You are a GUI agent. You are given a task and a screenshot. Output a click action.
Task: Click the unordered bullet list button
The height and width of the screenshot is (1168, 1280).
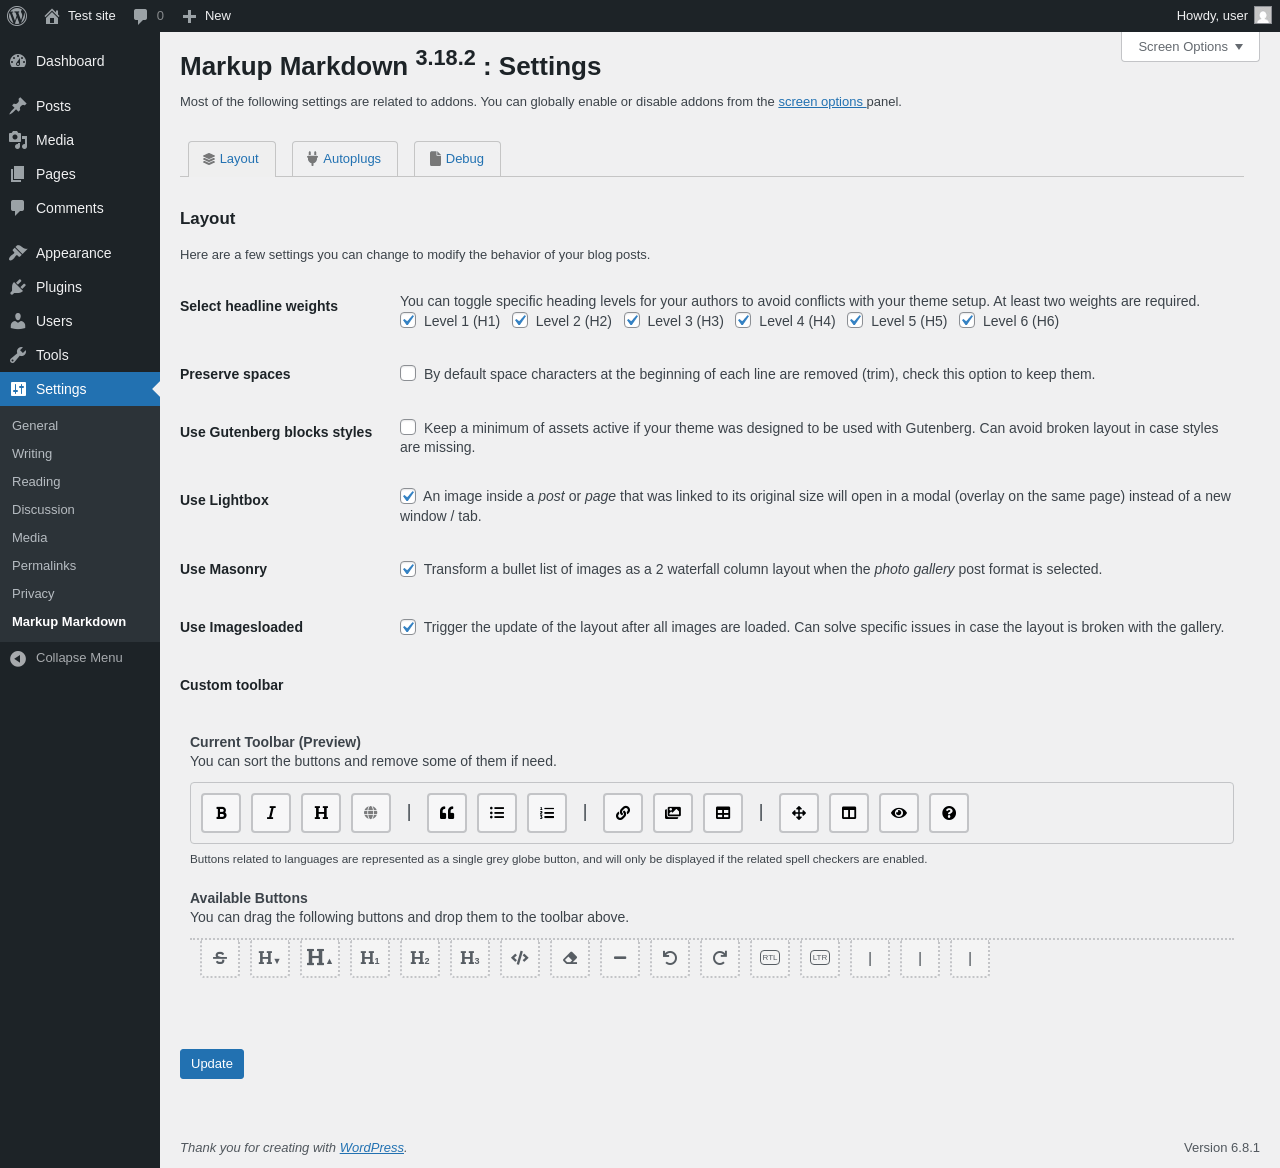(x=497, y=813)
